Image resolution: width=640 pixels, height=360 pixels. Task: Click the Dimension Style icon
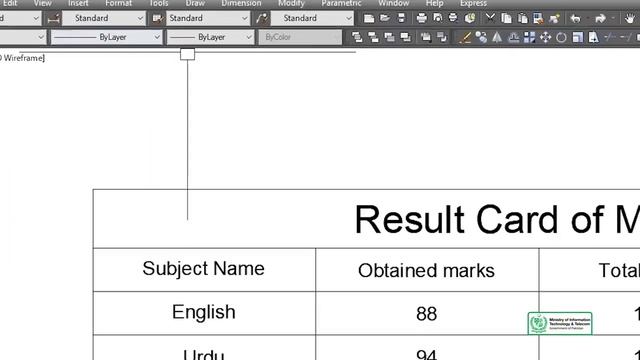(x=53, y=18)
